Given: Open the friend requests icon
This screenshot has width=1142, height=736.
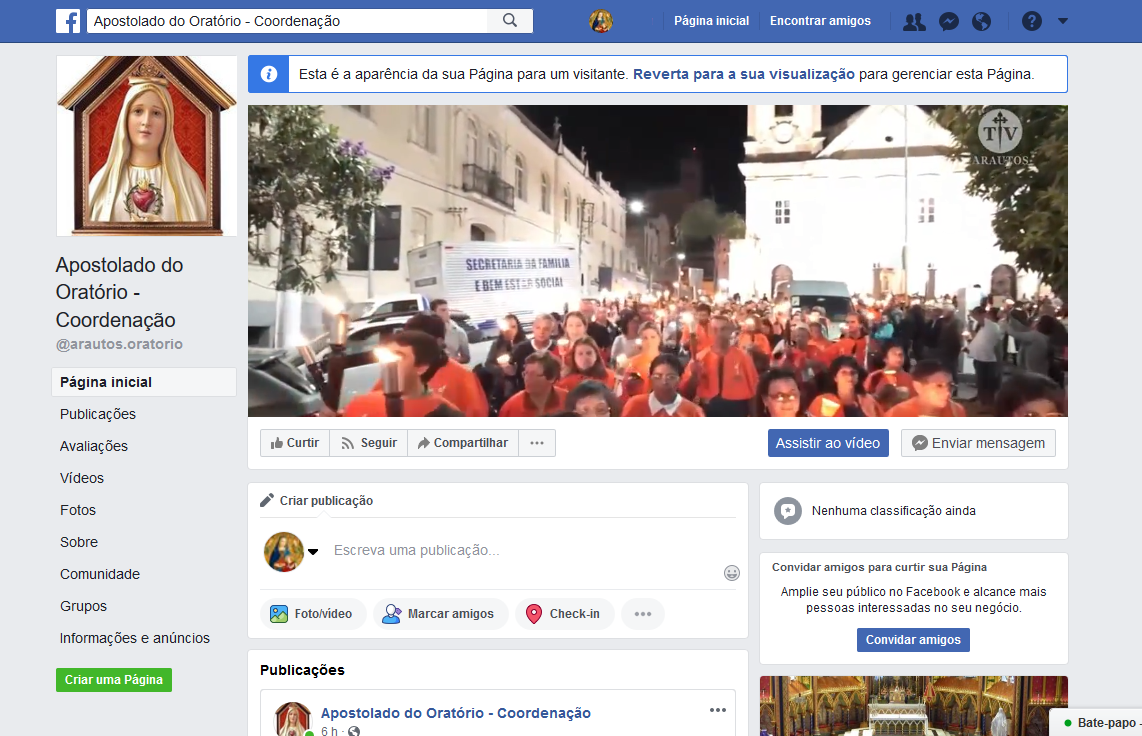Looking at the screenshot, I should click(x=914, y=21).
